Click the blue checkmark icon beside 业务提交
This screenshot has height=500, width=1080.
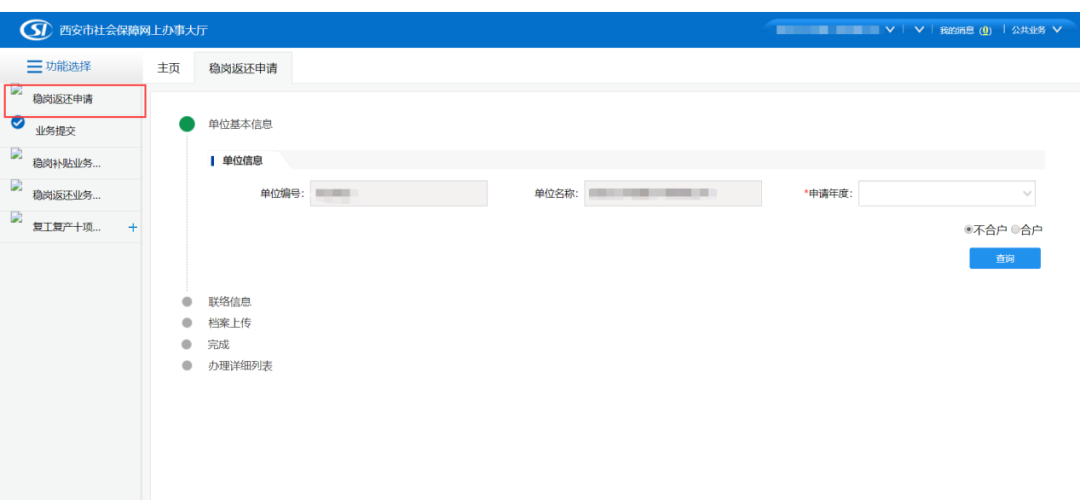pyautogui.click(x=18, y=123)
